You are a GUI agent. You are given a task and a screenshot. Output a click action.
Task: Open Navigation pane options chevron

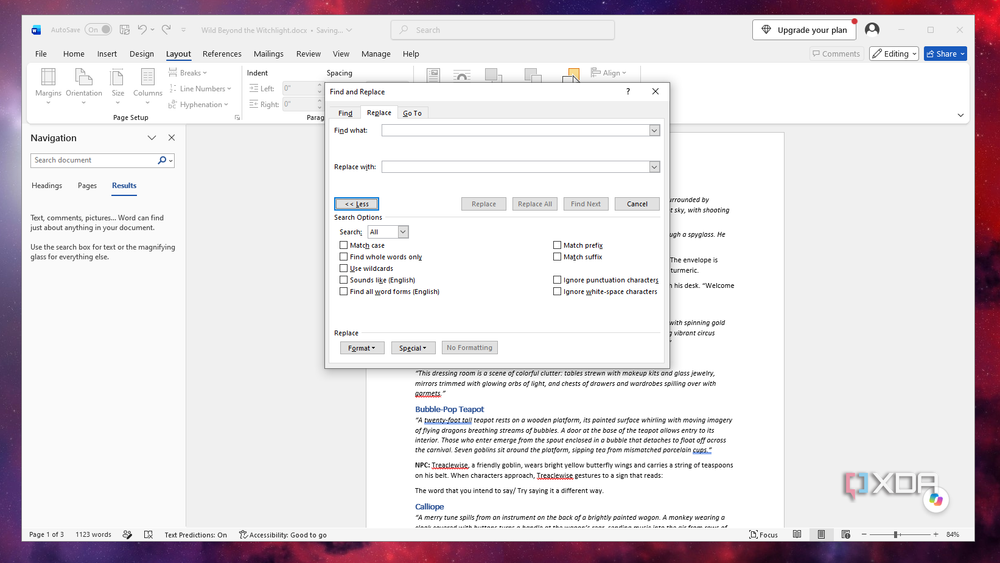point(152,138)
